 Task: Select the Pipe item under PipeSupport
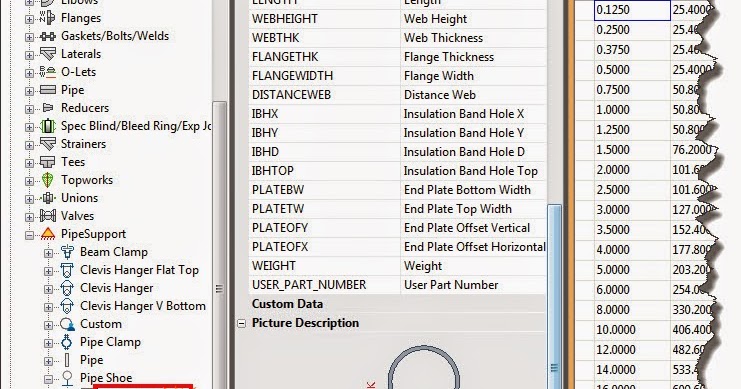(92, 360)
